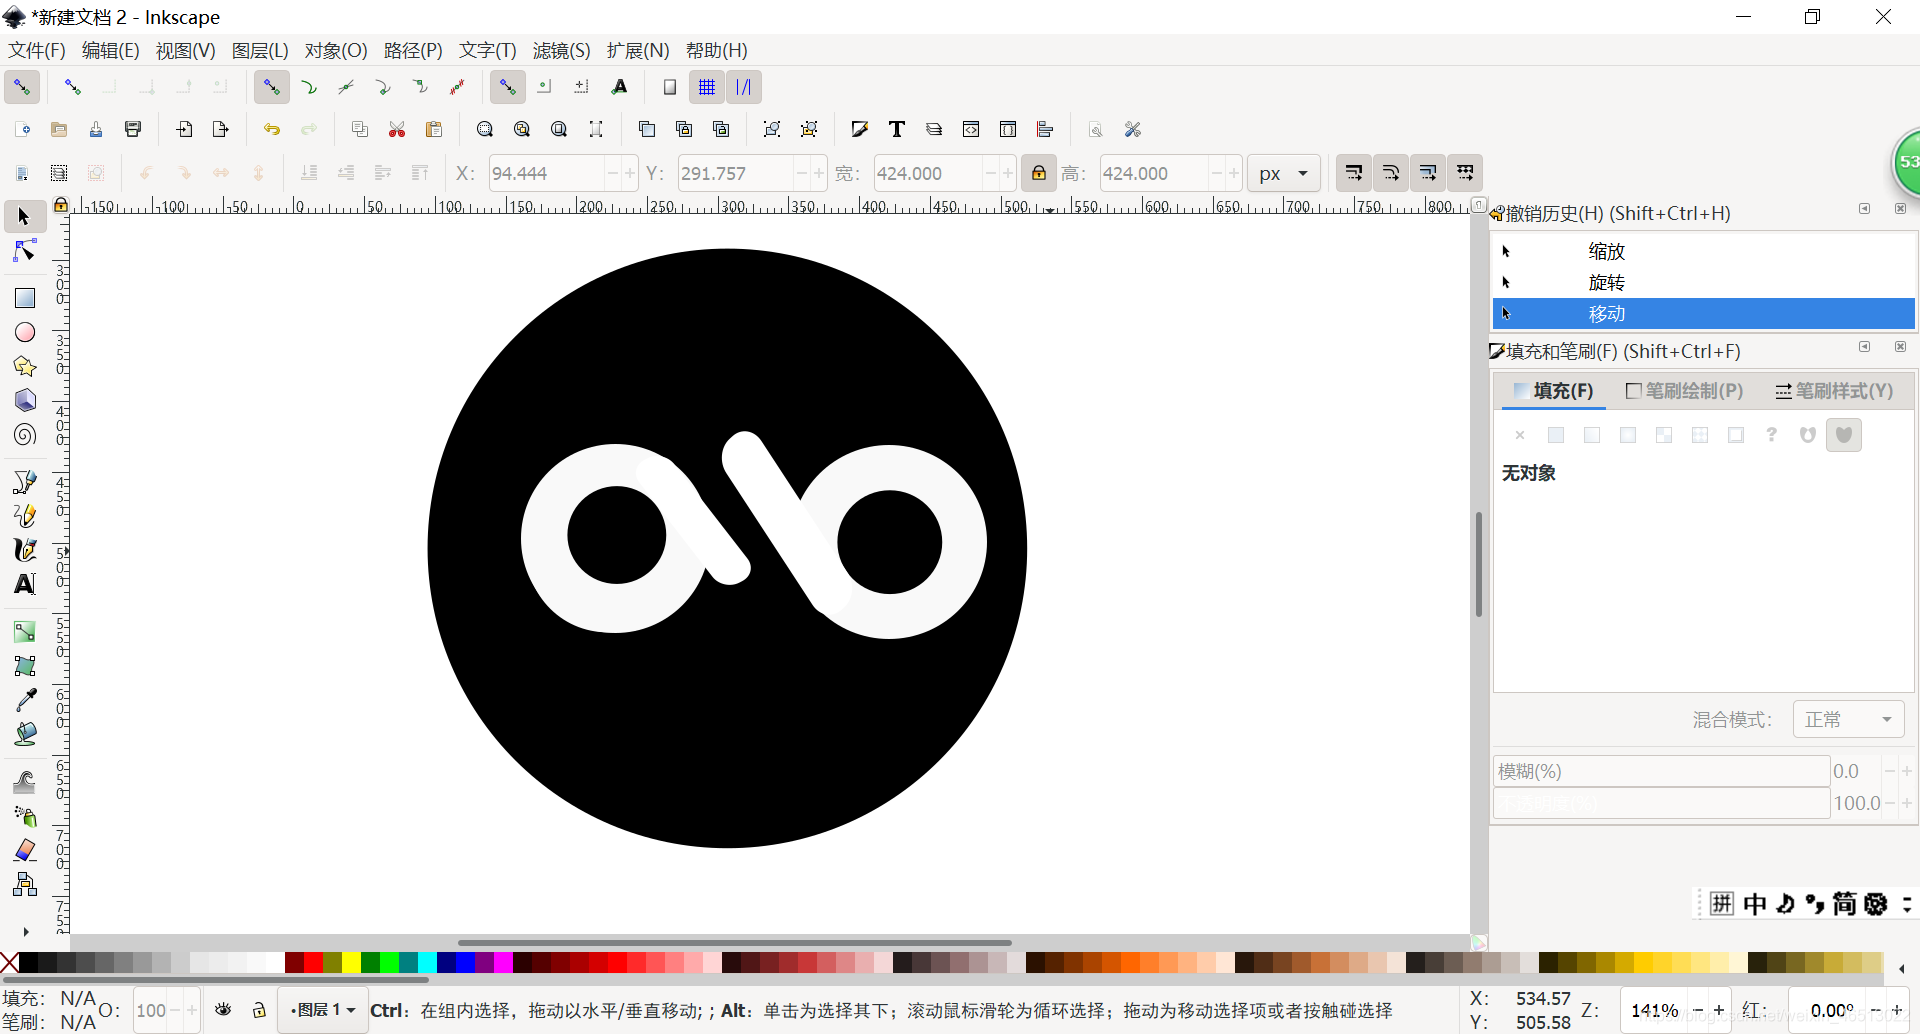The width and height of the screenshot is (1920, 1034).
Task: Toggle scale stroke width with object
Action: click(x=1354, y=173)
